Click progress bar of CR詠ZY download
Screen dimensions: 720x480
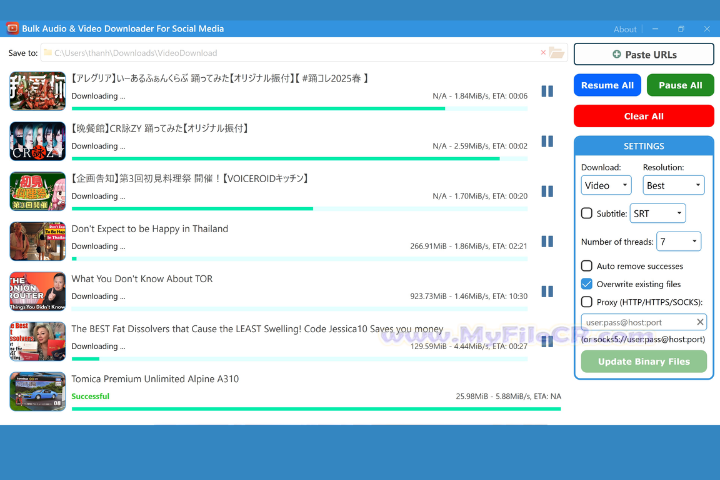point(299,158)
